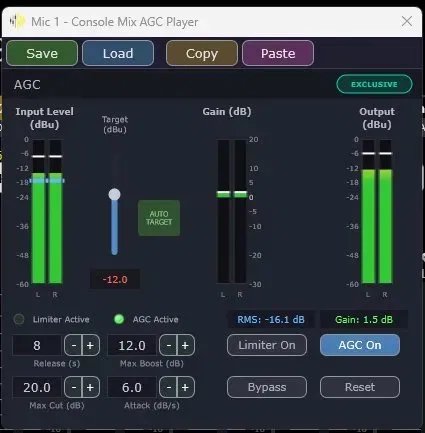Close the Console Mix AGC Player window
Viewport: 425px width, 433px height.
point(407,21)
